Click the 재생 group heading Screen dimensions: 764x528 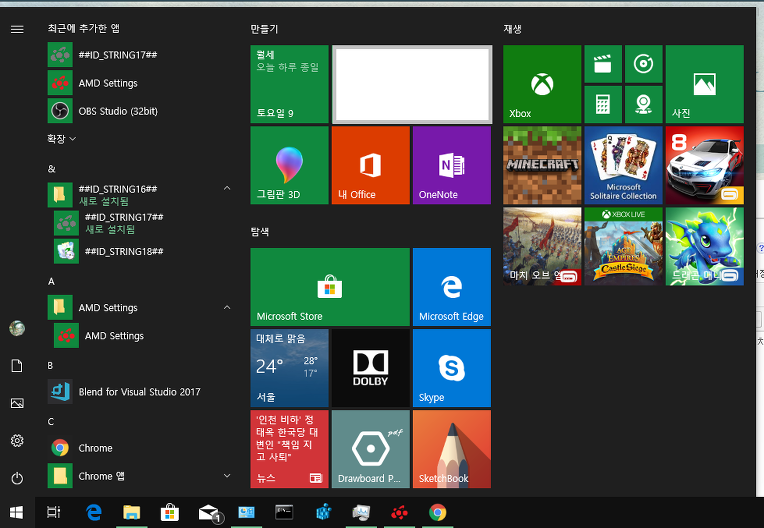(x=513, y=29)
